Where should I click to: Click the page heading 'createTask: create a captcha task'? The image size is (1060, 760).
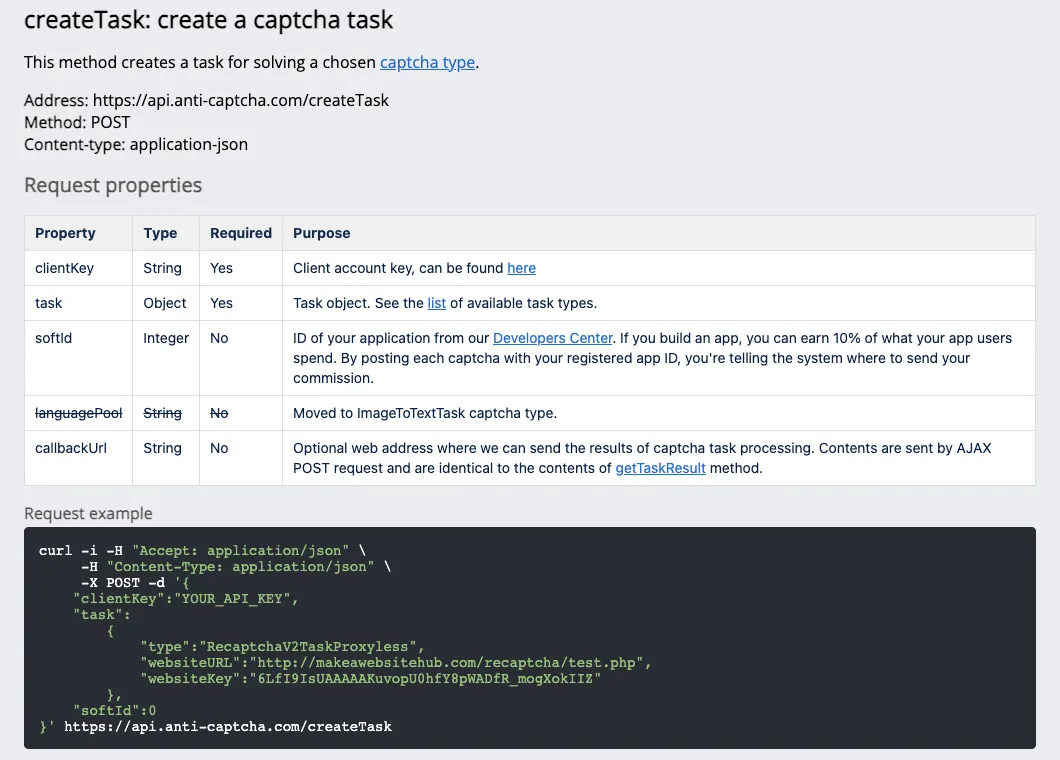[x=208, y=20]
